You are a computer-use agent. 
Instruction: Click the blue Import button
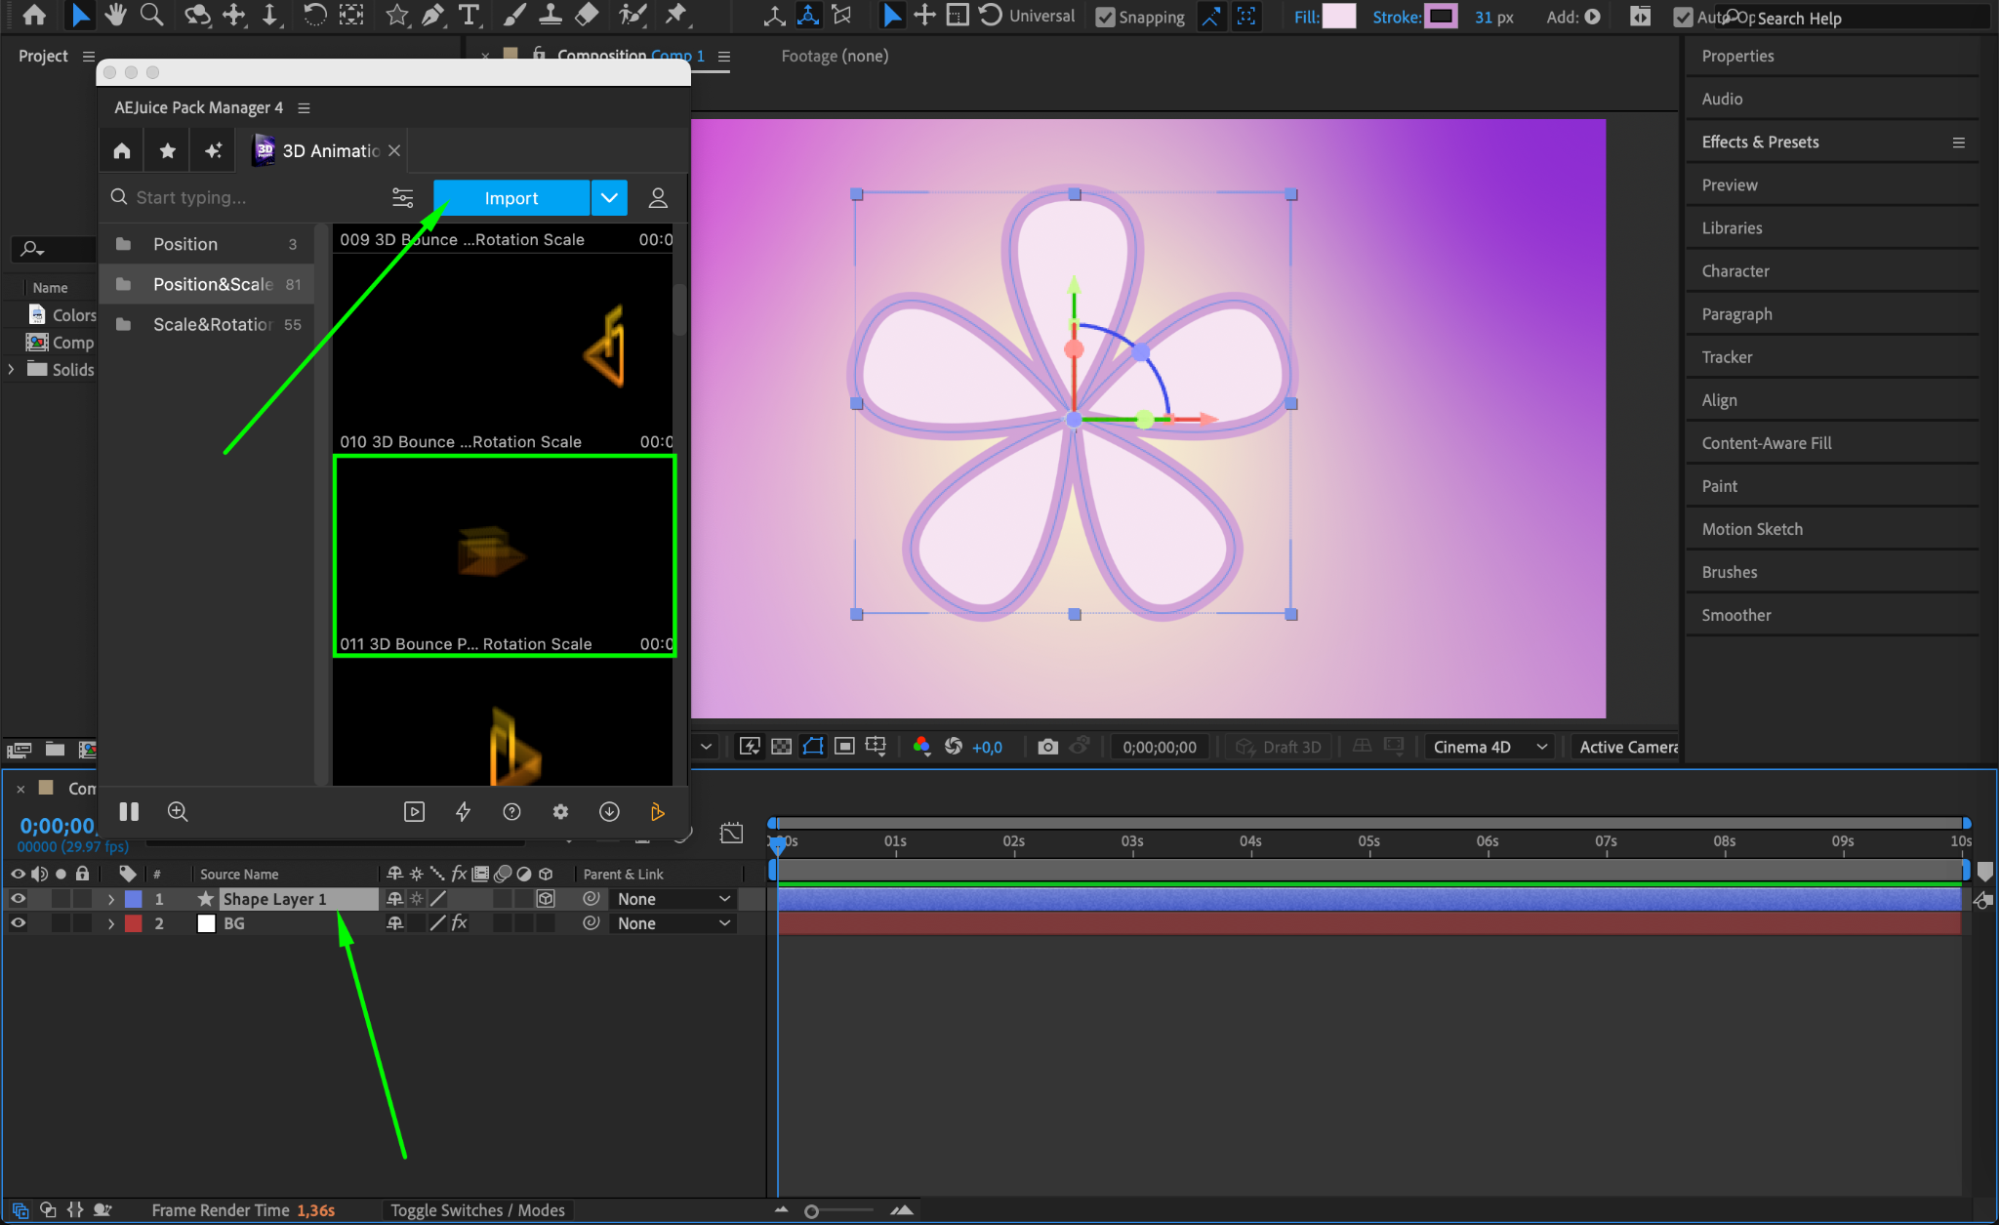pyautogui.click(x=511, y=198)
